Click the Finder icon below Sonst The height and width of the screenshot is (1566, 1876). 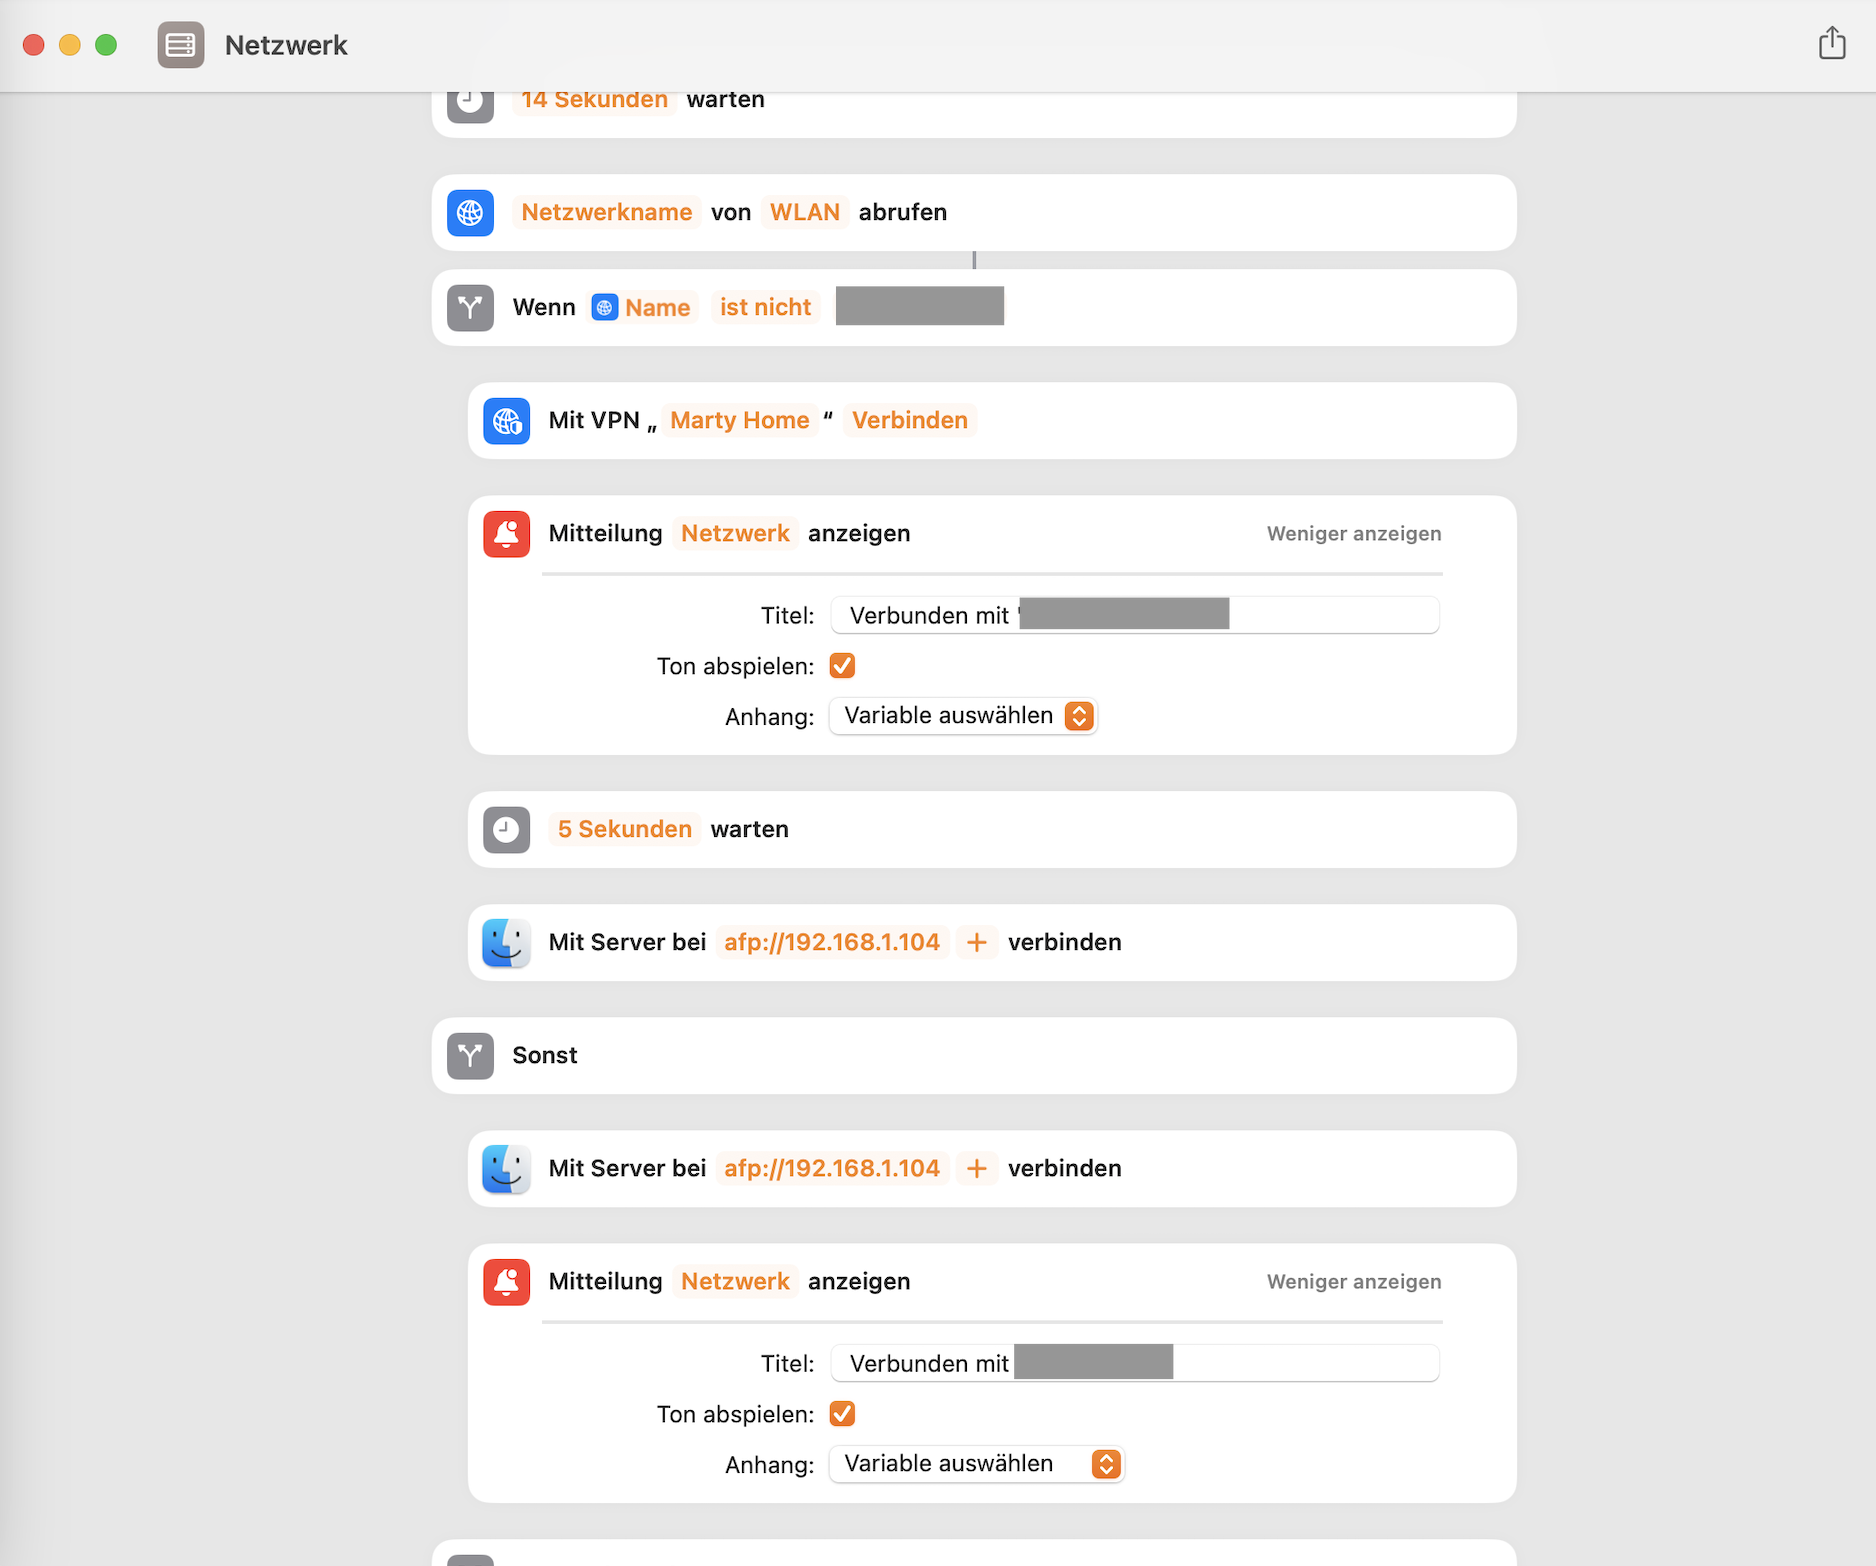pyautogui.click(x=506, y=1169)
